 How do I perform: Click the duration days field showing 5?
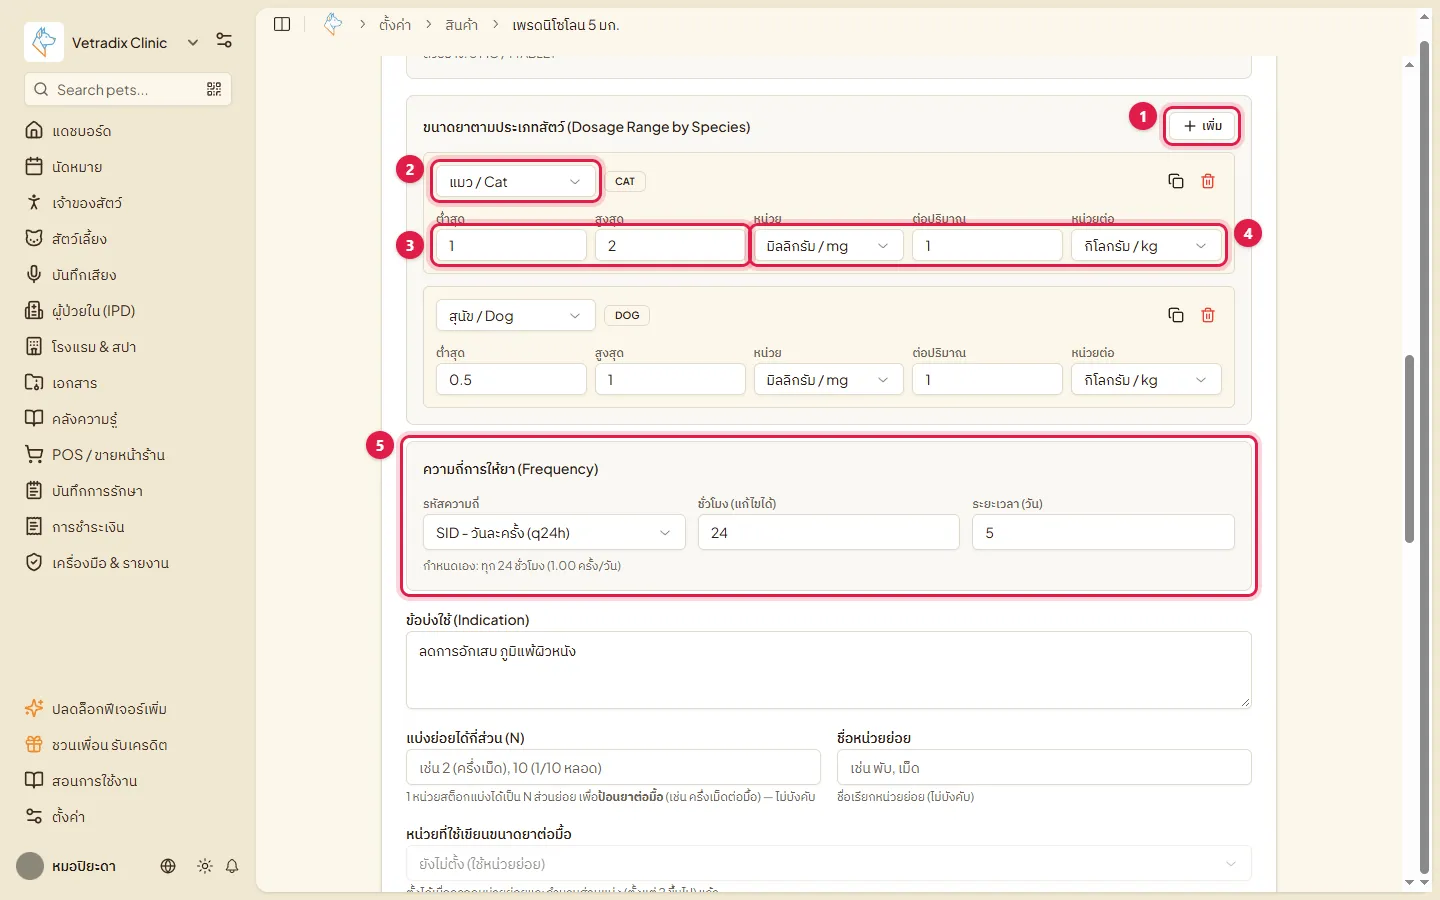click(x=1103, y=533)
